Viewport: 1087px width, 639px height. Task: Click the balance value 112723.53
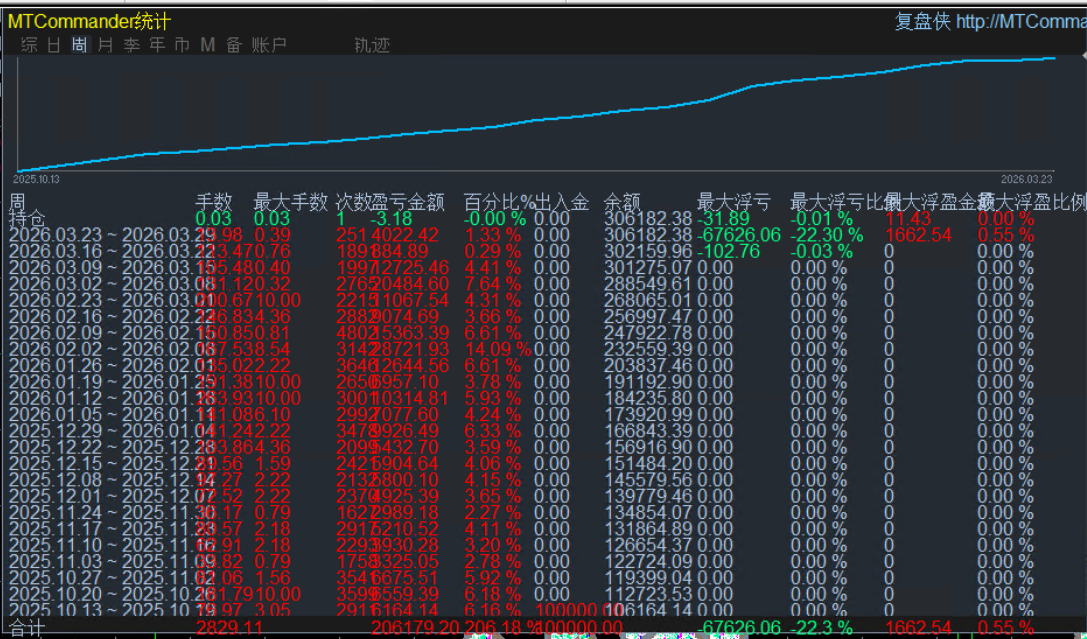tap(648, 594)
